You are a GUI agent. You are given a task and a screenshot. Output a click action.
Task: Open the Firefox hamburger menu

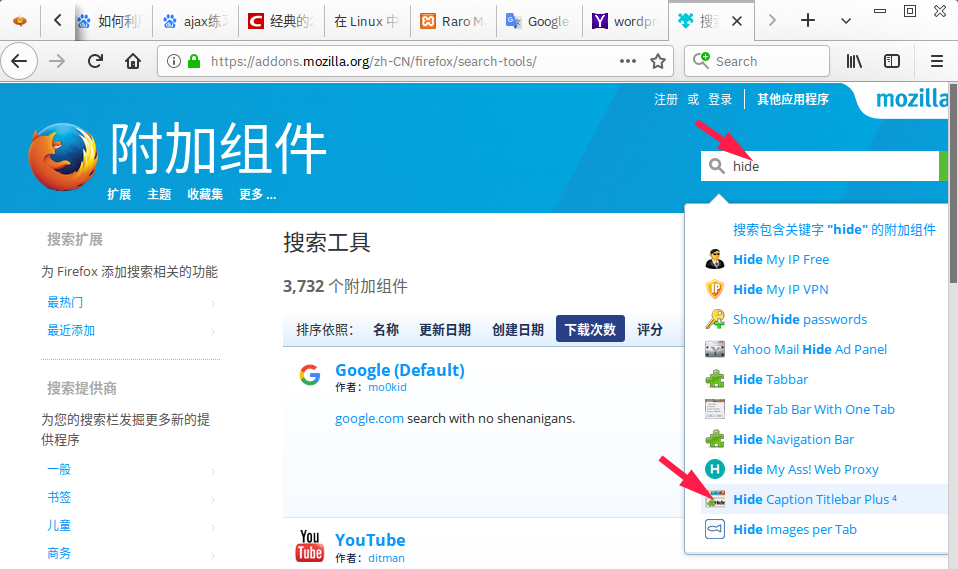click(936, 61)
